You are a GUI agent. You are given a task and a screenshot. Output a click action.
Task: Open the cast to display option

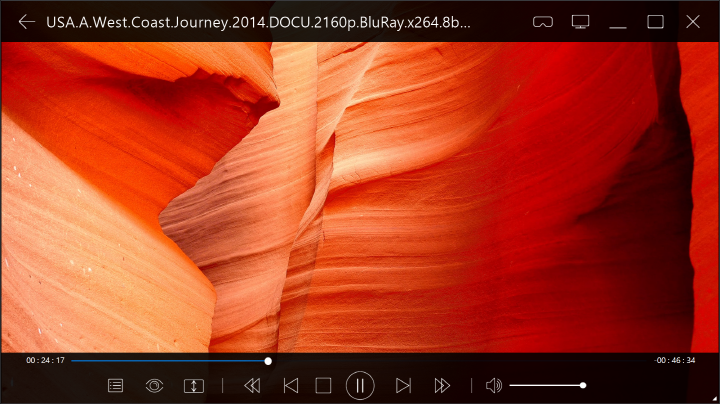pos(580,21)
